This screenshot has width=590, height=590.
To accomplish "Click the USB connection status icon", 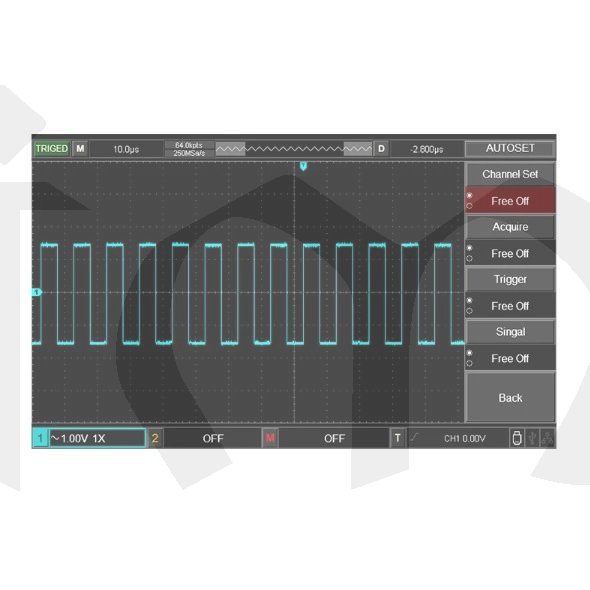I will click(x=532, y=438).
